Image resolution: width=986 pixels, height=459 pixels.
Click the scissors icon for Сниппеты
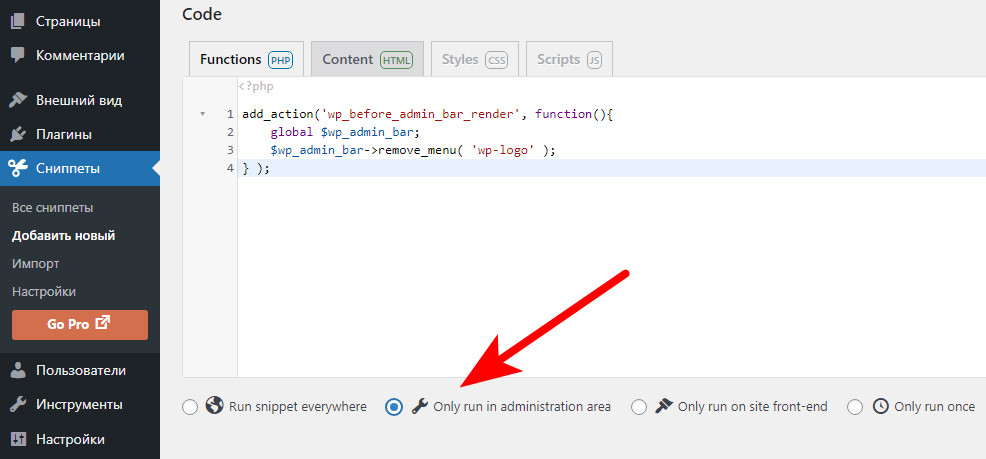coord(18,169)
